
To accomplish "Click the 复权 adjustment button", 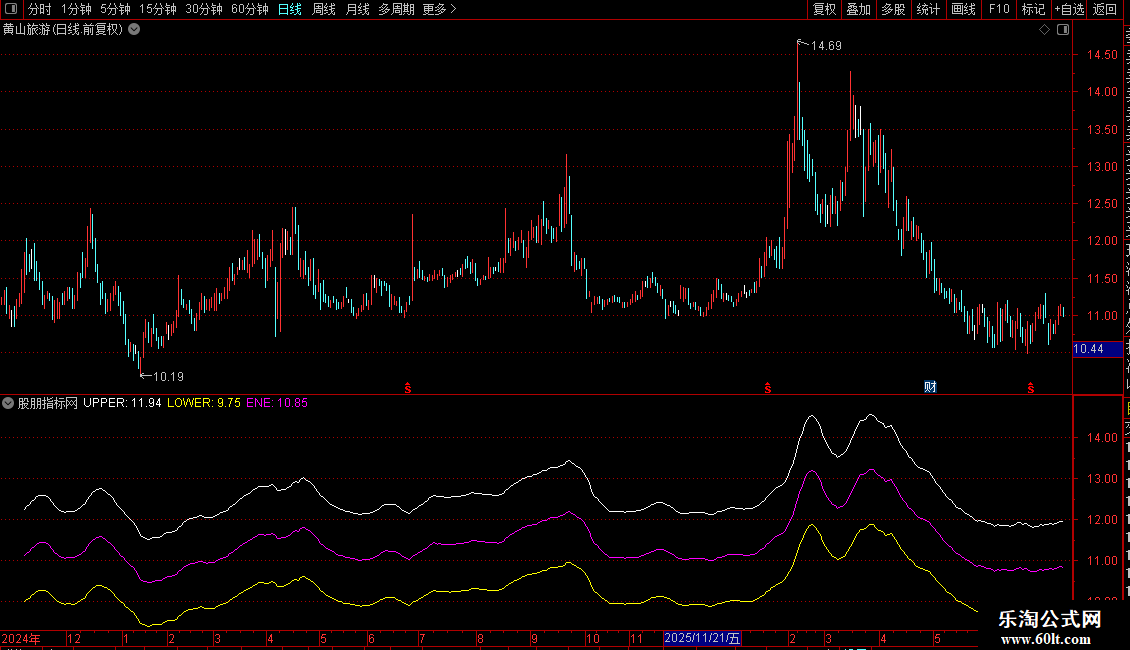I will [x=824, y=9].
